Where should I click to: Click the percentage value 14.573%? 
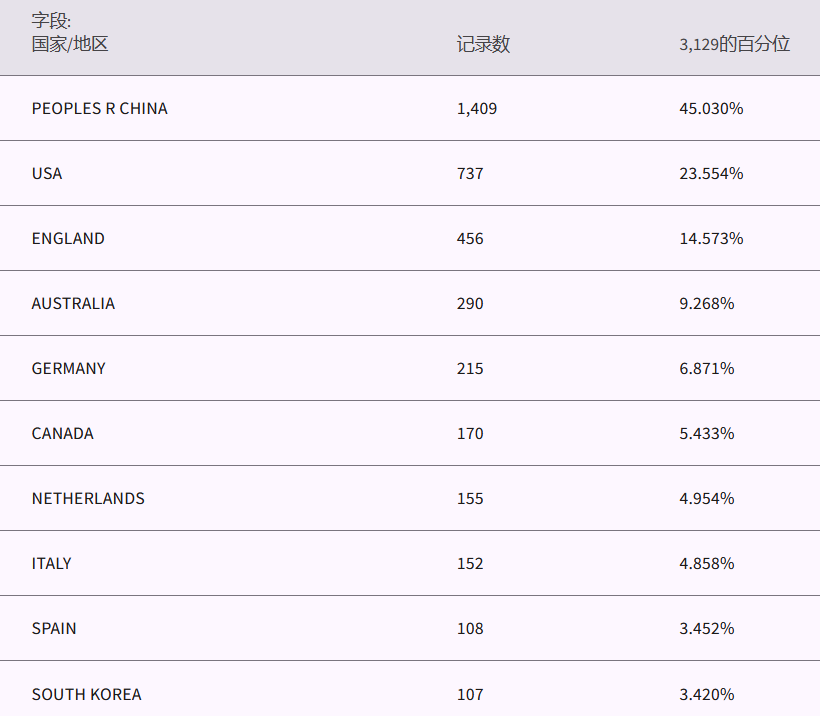(710, 238)
